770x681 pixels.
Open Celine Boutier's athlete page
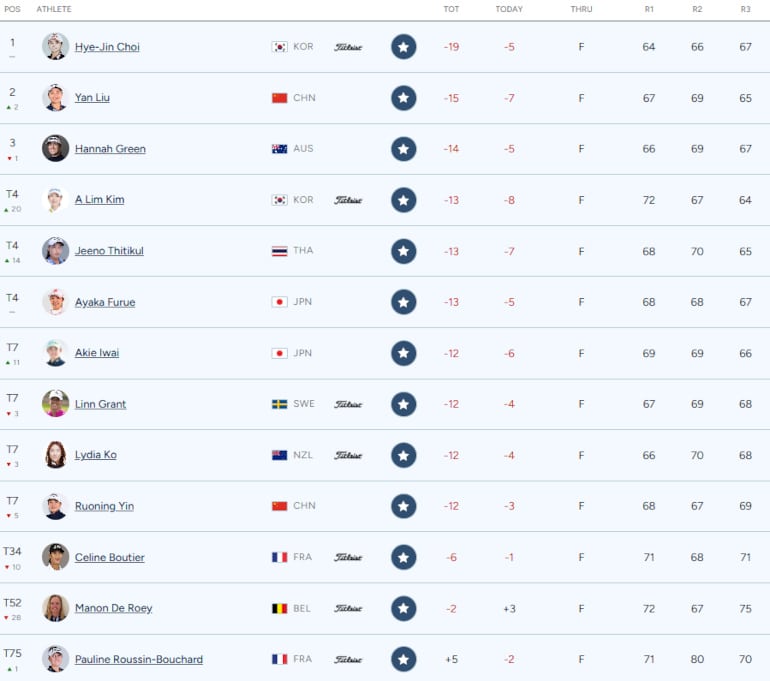click(x=109, y=557)
